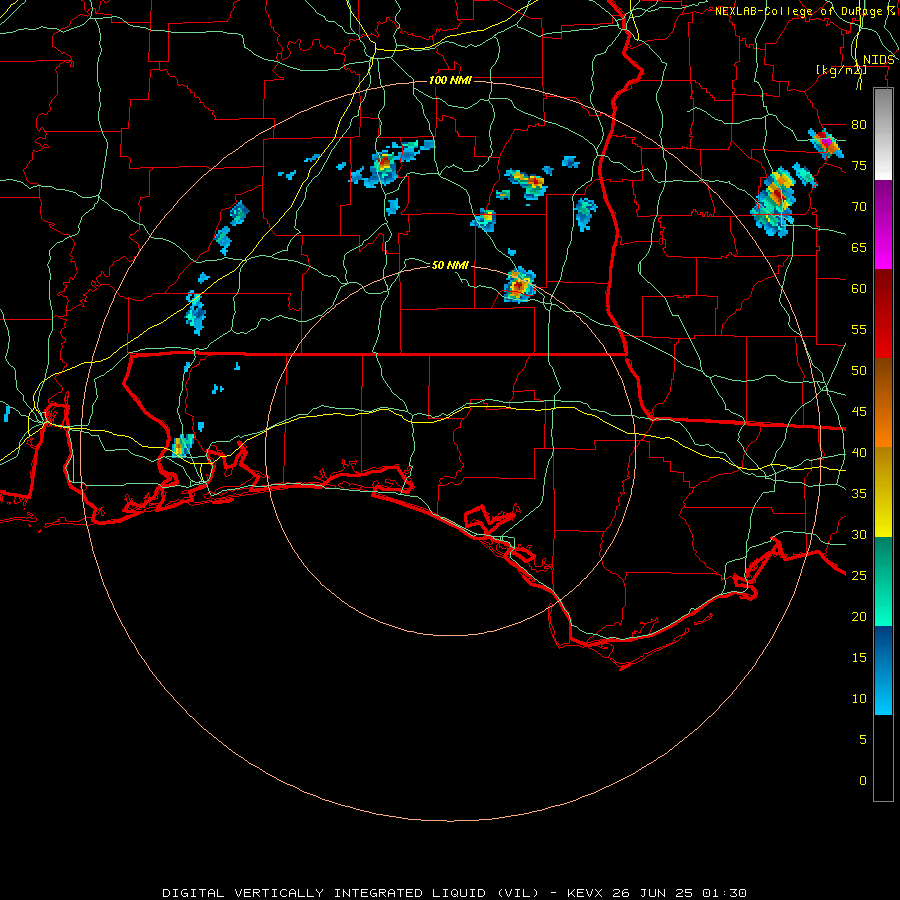The width and height of the screenshot is (900, 900).
Task: Pick the purple-magenta segment of the color bar
Action: tap(883, 224)
